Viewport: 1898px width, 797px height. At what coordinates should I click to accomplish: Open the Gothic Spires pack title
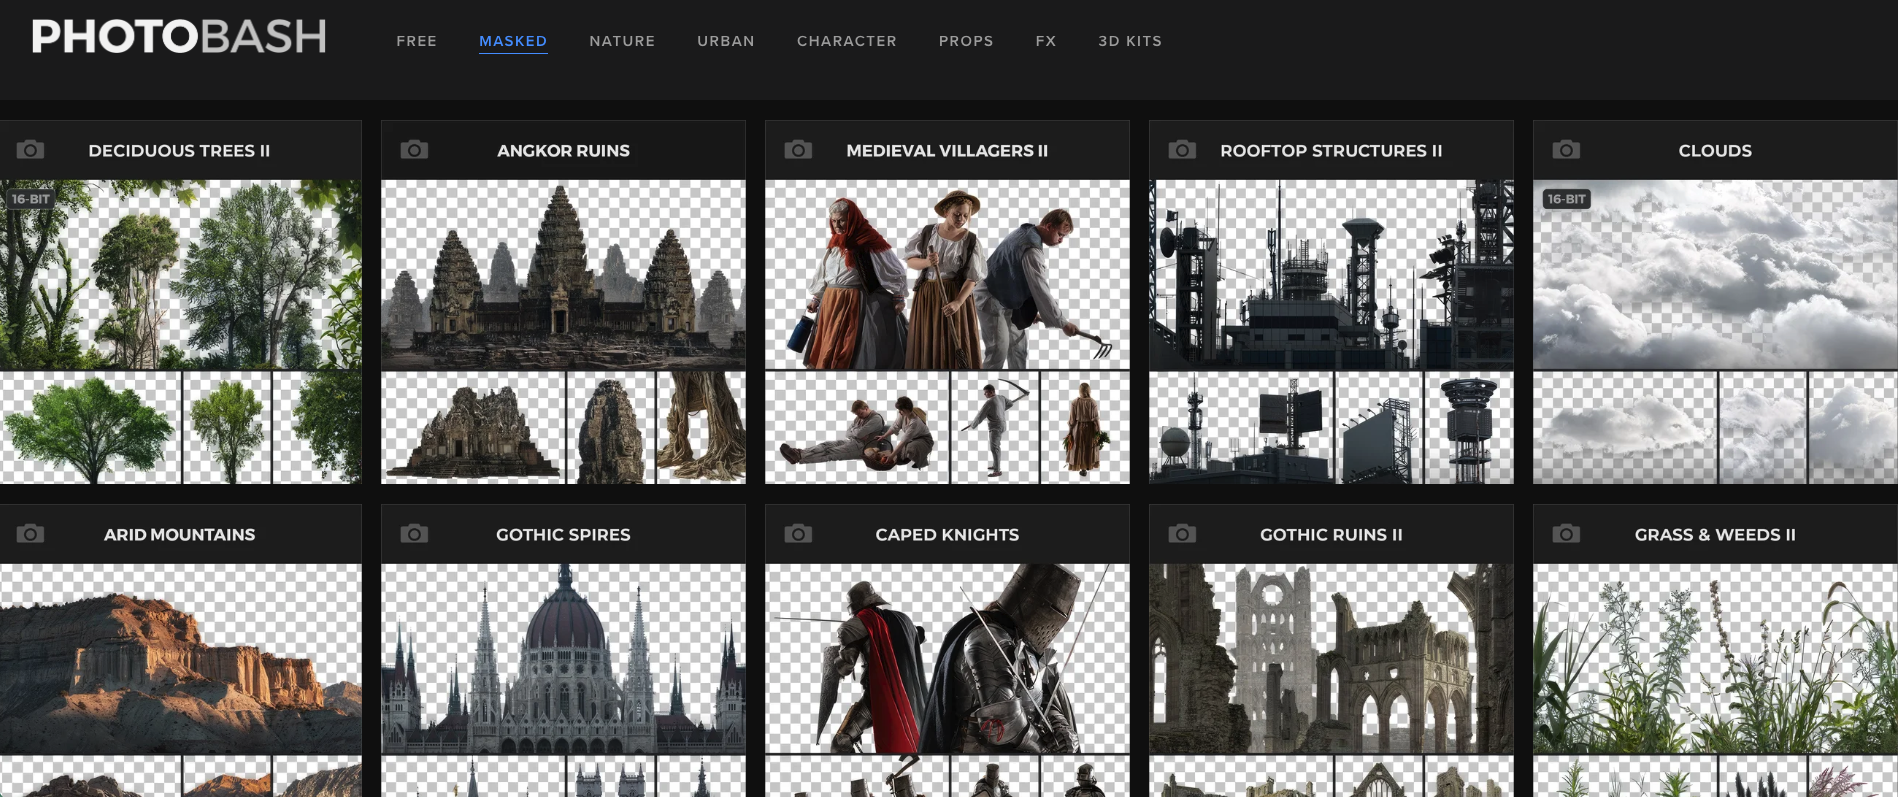563,535
